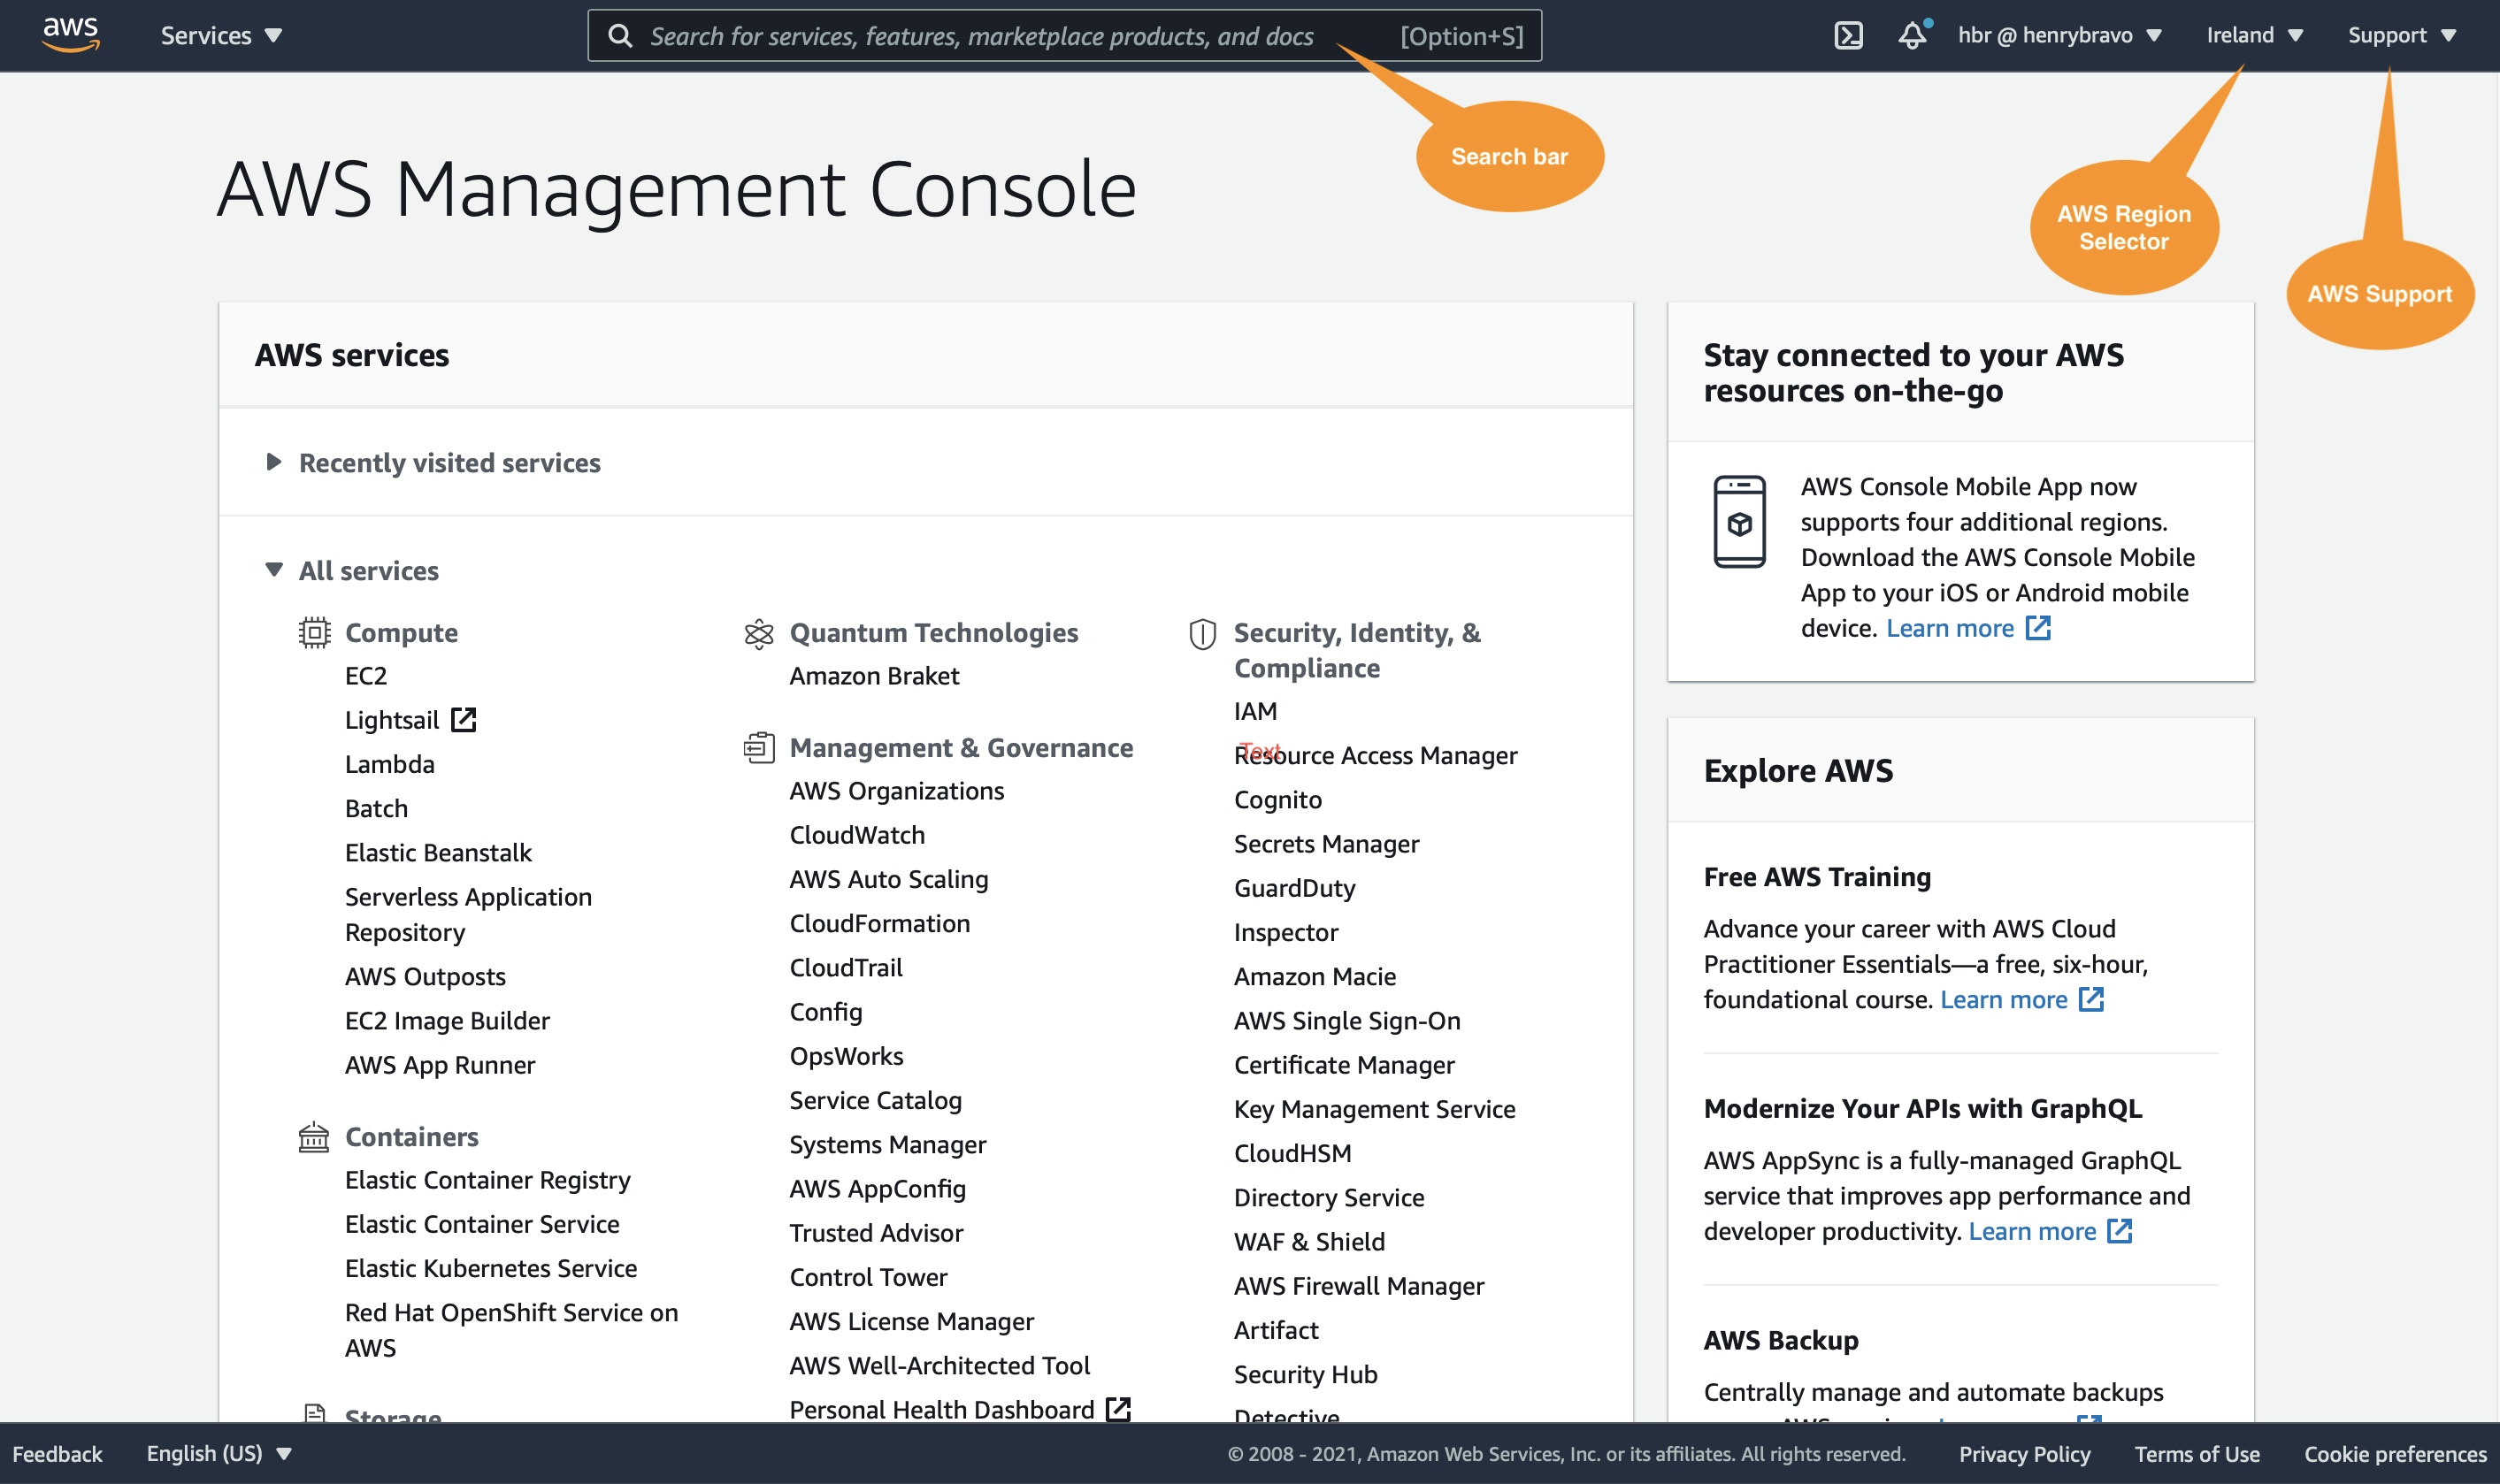Open Terms of Use link
Viewport: 2500px width, 1484px height.
coord(2197,1454)
